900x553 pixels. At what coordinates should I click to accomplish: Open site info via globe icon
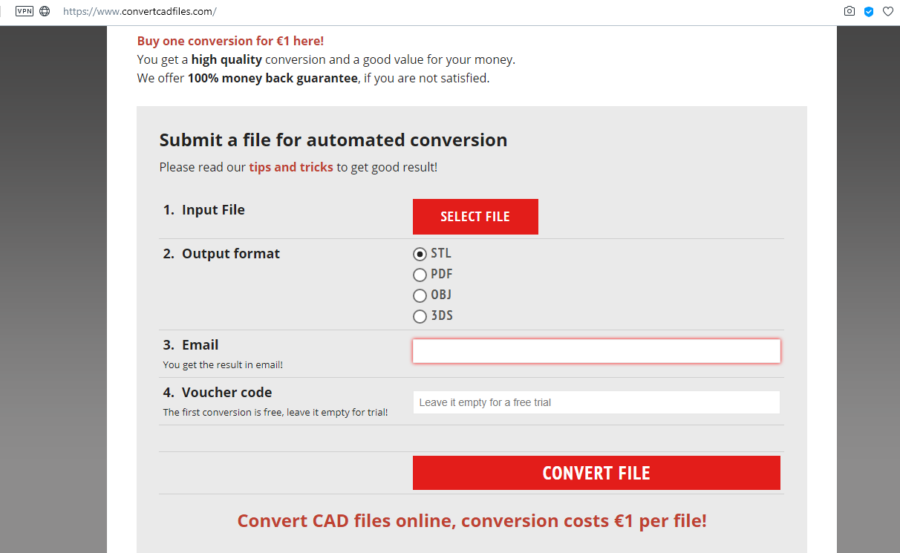[x=45, y=11]
